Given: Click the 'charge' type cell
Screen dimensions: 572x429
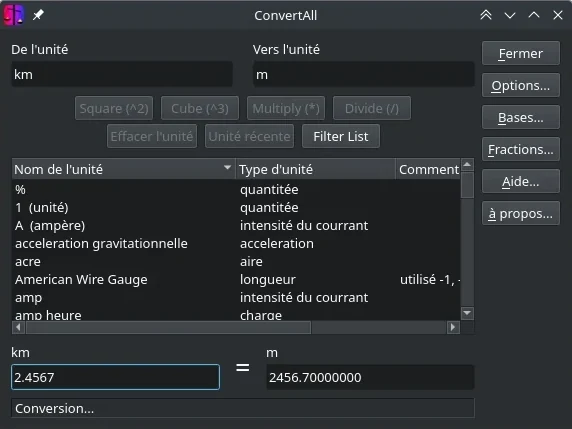Looking at the screenshot, I should click(x=261, y=315).
